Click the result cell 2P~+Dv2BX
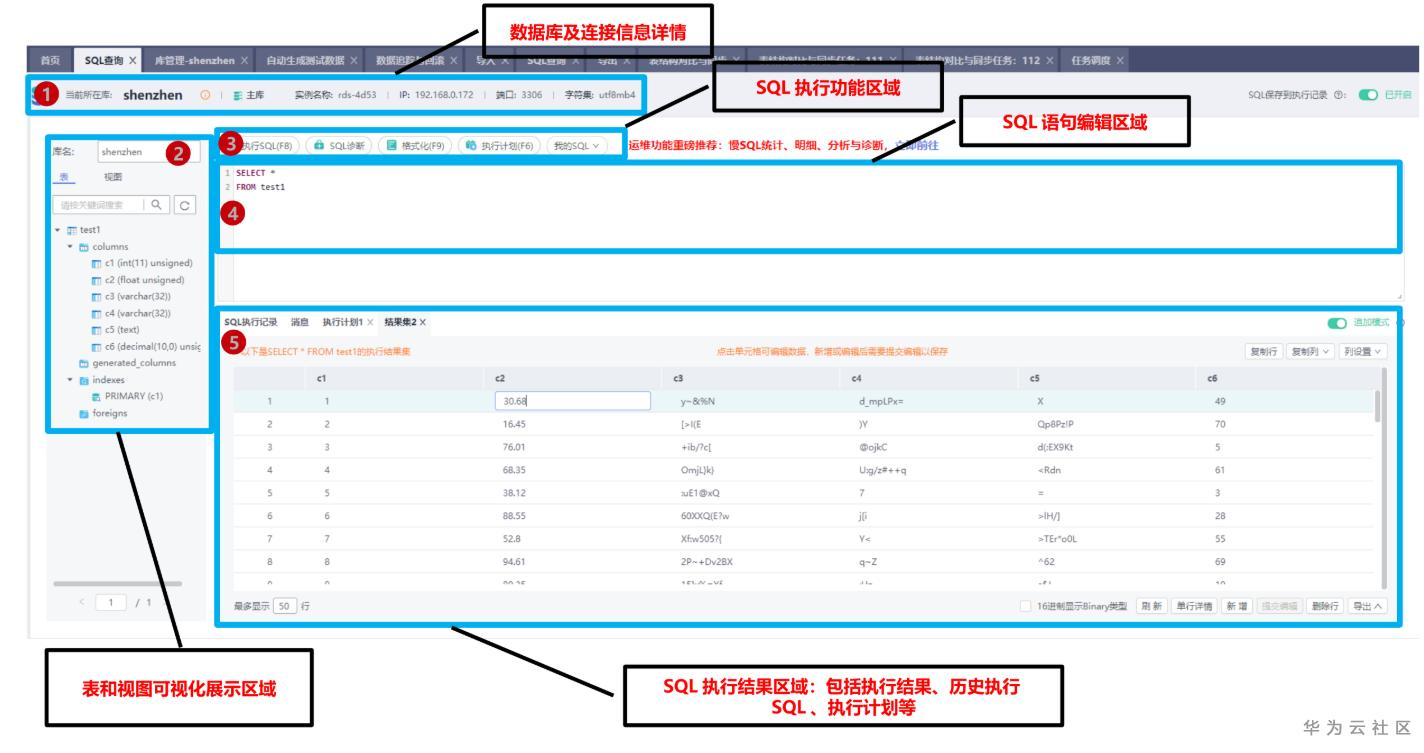1424x753 pixels. [709, 562]
